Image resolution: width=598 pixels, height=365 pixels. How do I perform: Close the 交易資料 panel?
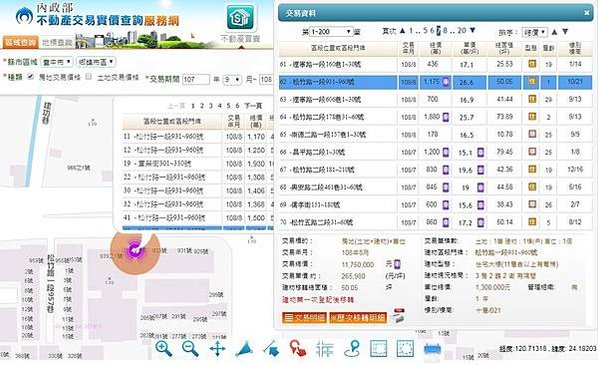click(x=587, y=13)
